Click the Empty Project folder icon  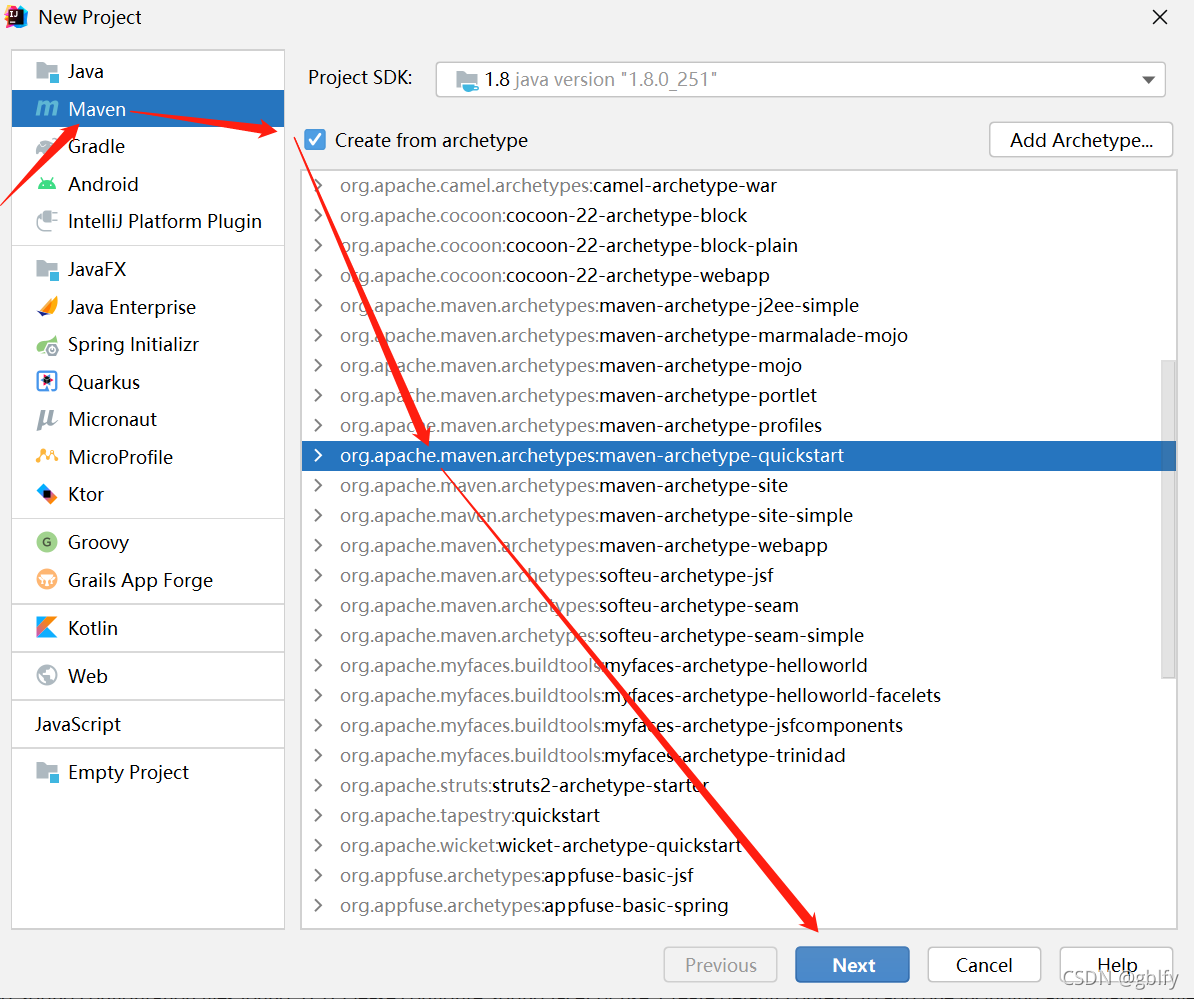[47, 772]
